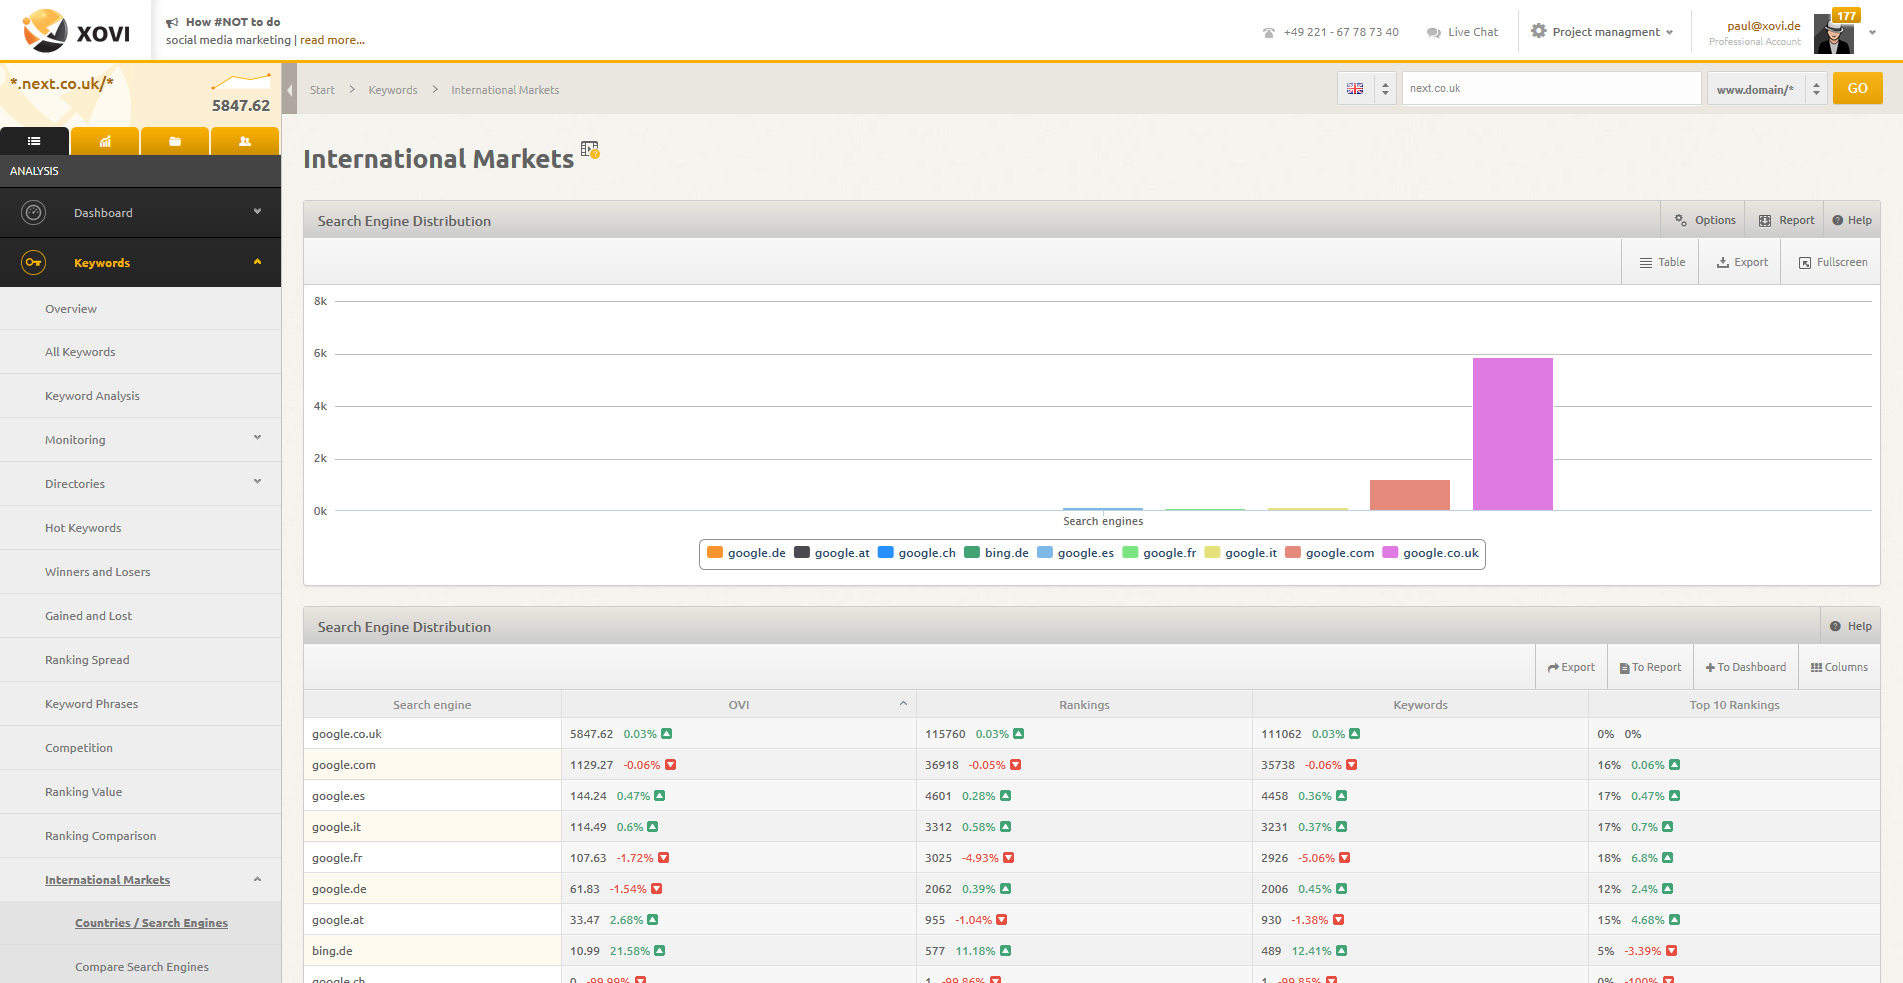Open All Keywords

point(80,352)
